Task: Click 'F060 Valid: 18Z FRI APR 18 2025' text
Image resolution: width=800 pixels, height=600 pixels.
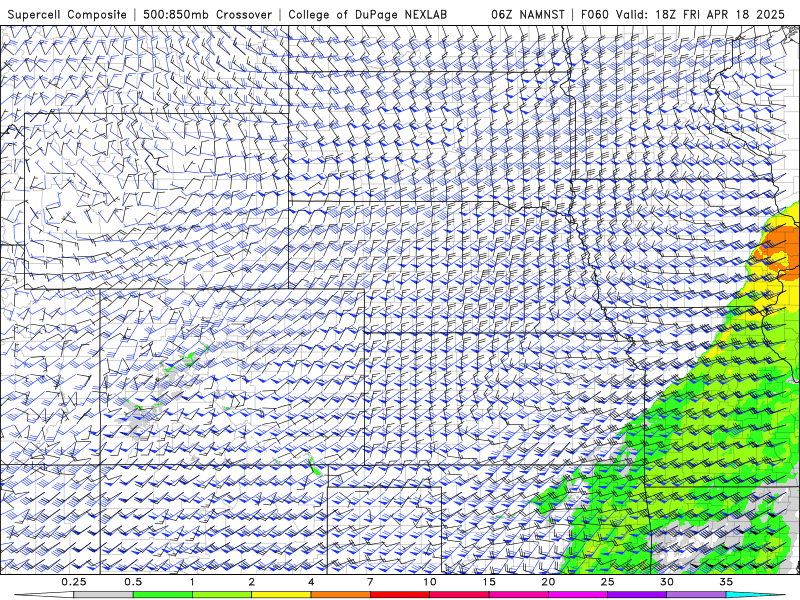Action: 683,14
